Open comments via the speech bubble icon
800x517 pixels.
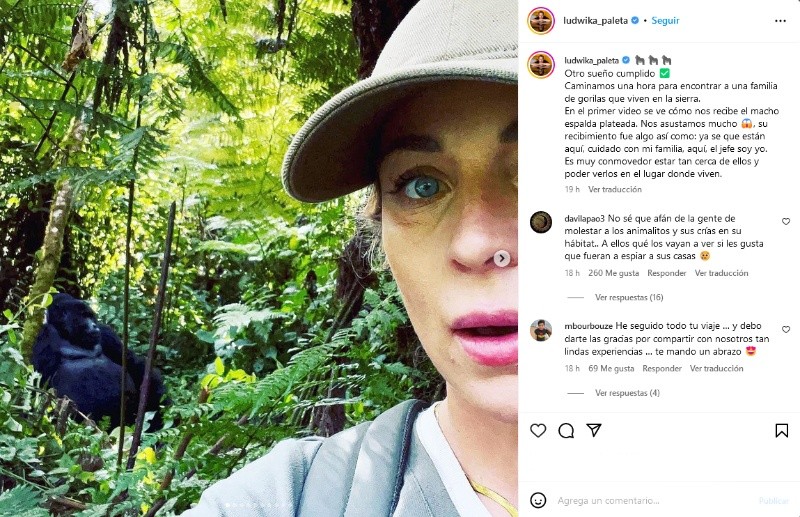tap(566, 430)
